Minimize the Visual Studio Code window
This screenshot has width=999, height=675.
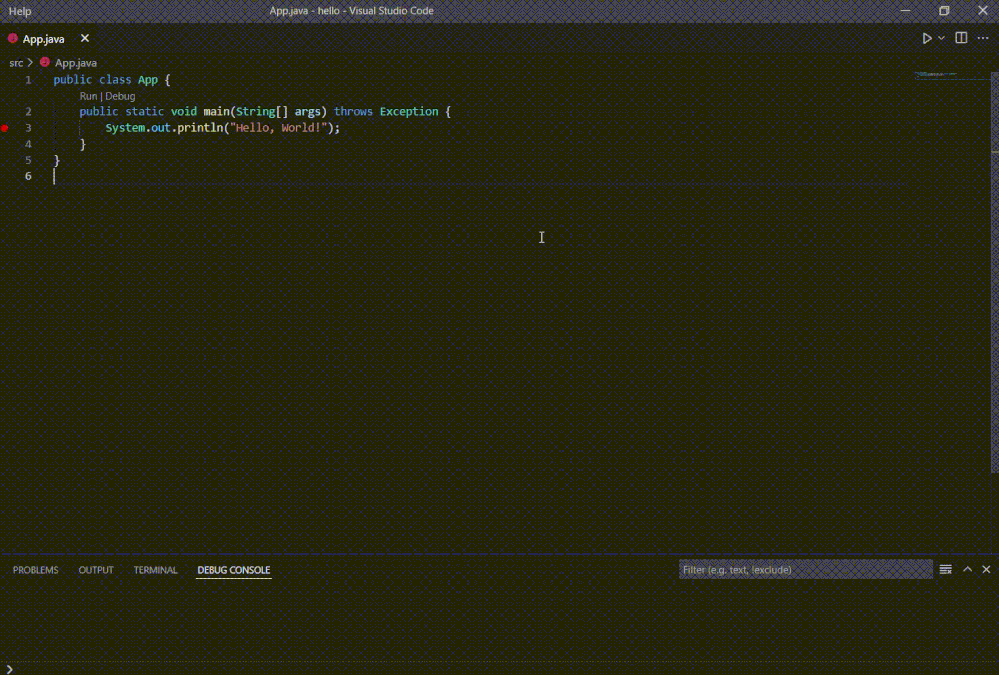coord(905,11)
